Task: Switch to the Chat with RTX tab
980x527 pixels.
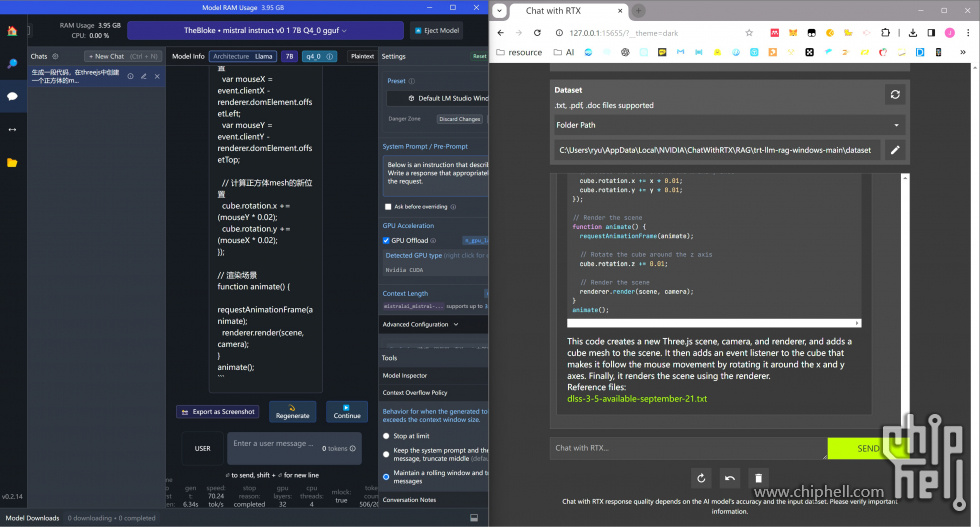Action: tap(567, 11)
